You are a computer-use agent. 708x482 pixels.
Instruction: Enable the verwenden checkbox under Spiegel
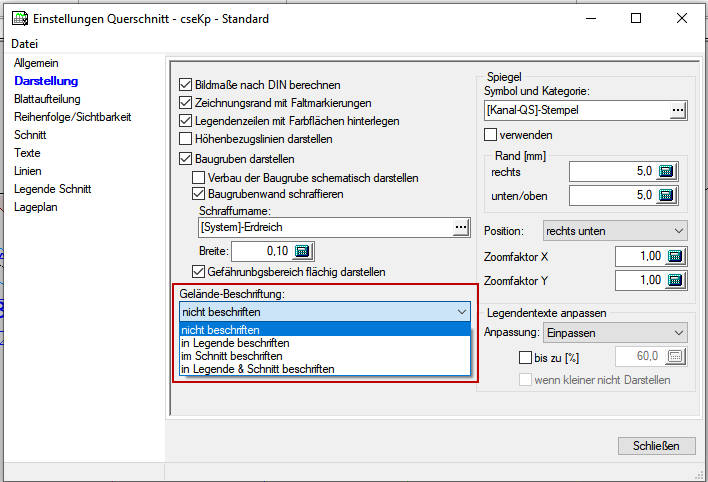coord(491,134)
